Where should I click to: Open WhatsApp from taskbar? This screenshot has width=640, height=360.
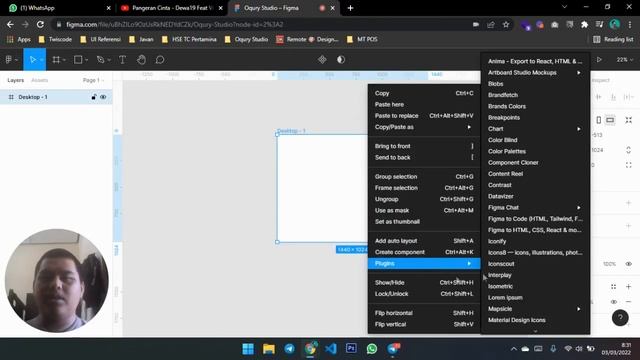click(371, 349)
